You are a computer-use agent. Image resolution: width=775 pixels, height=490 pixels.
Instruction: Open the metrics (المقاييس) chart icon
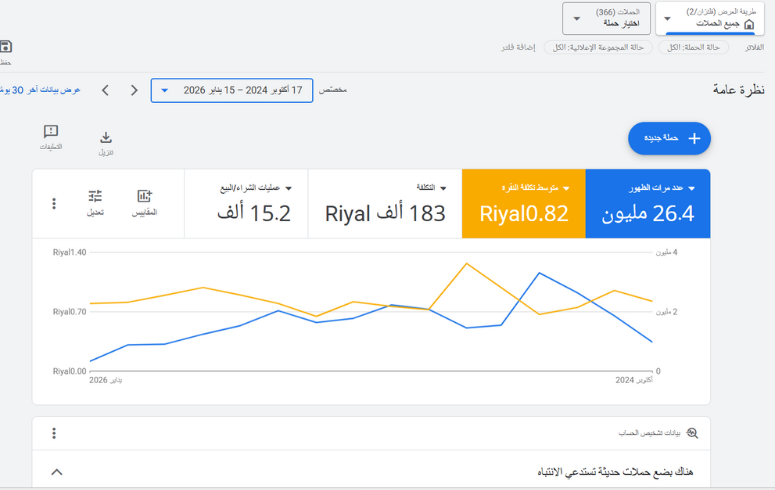[x=145, y=197]
